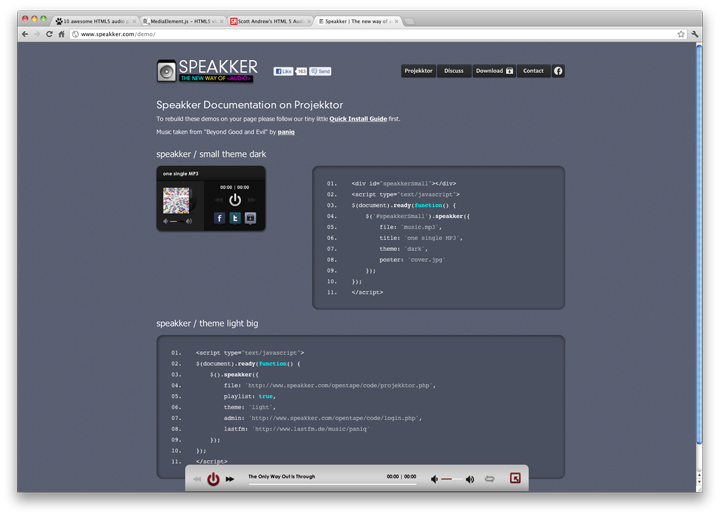Open the Discuss nav button
Image resolution: width=720 pixels, height=516 pixels.
coord(454,71)
